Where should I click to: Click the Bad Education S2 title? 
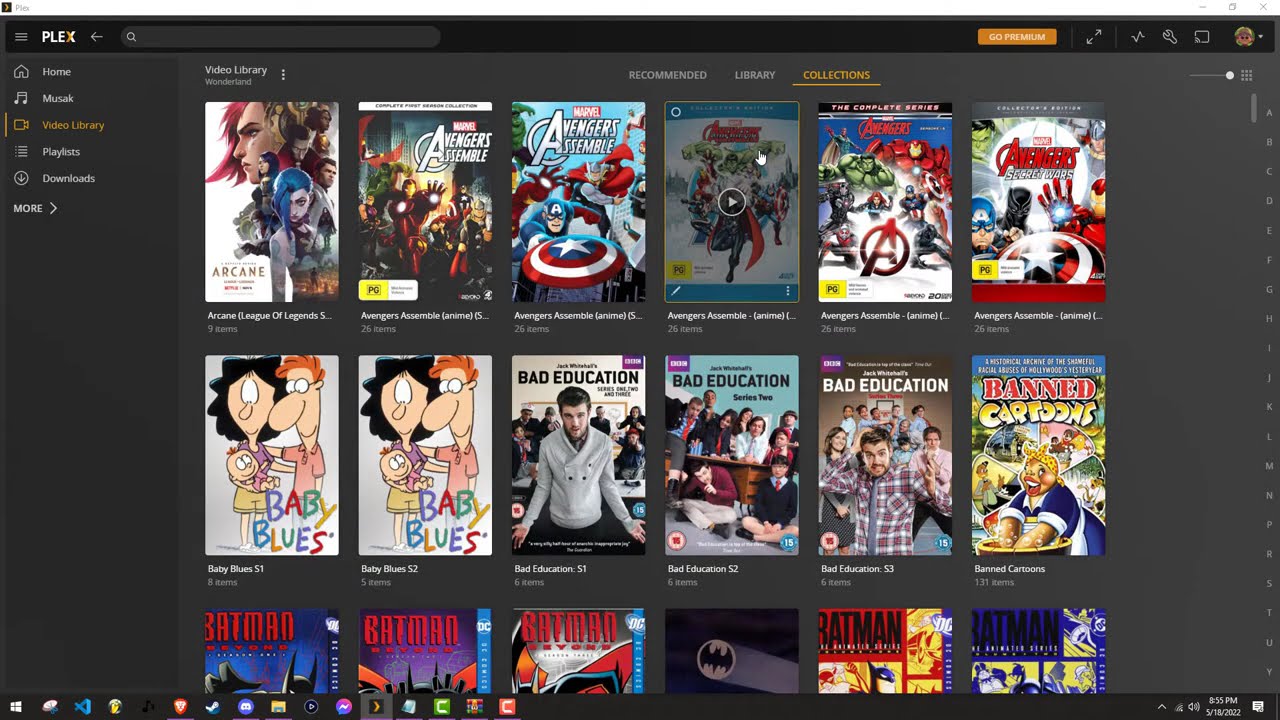click(x=703, y=569)
